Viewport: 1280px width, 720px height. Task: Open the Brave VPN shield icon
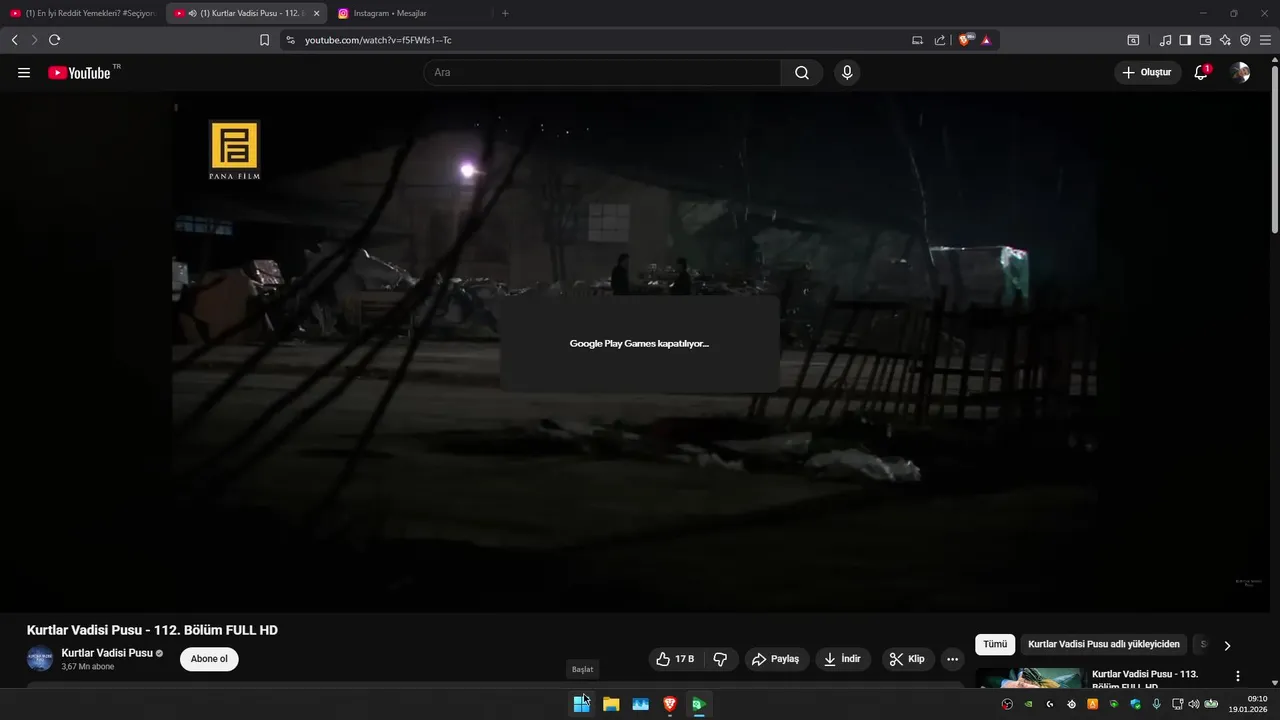point(1245,40)
